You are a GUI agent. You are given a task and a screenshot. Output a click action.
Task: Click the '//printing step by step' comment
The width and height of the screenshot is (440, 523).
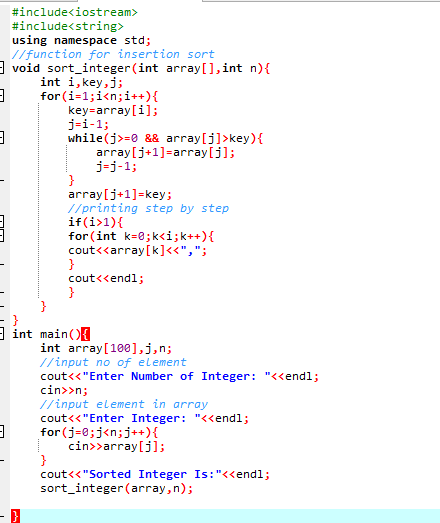[148, 208]
